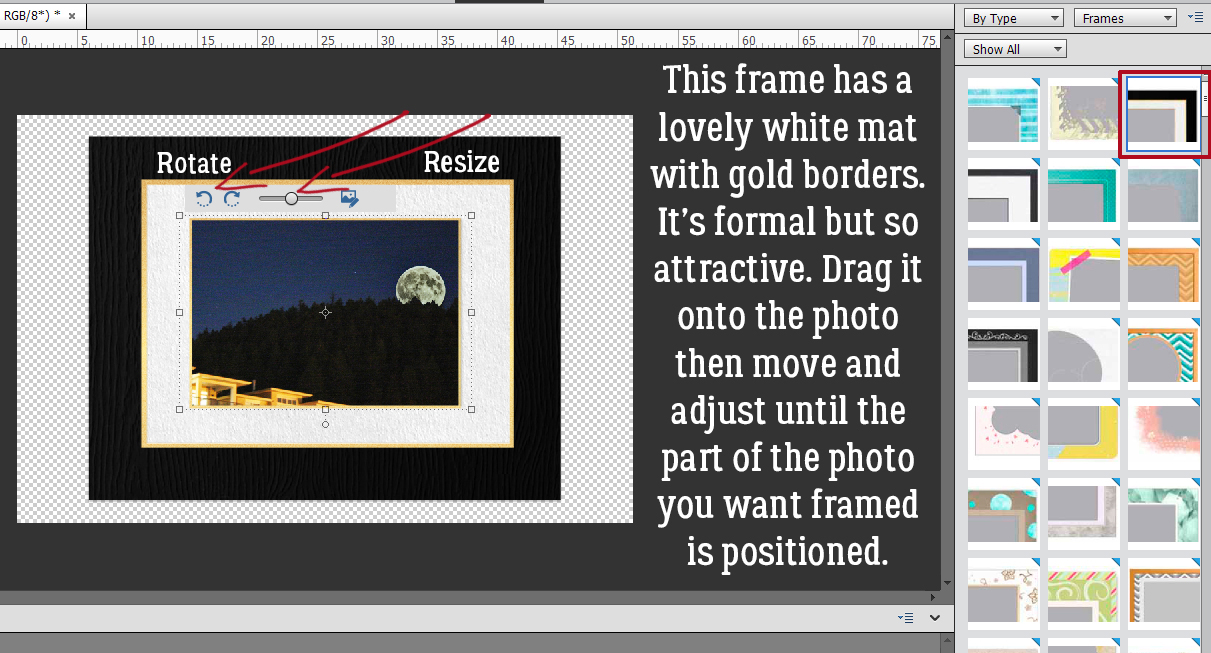Click the bottom-middle transform handle of the photo
Screen dimensions: 1211x653
[x=325, y=409]
